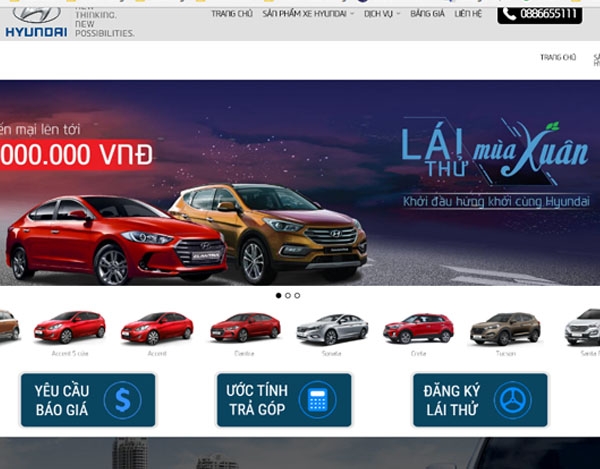Expand SẢN PHẨM XE HYUNDAI dropdown menu
Screen dimensions: 600x469
(308, 14)
